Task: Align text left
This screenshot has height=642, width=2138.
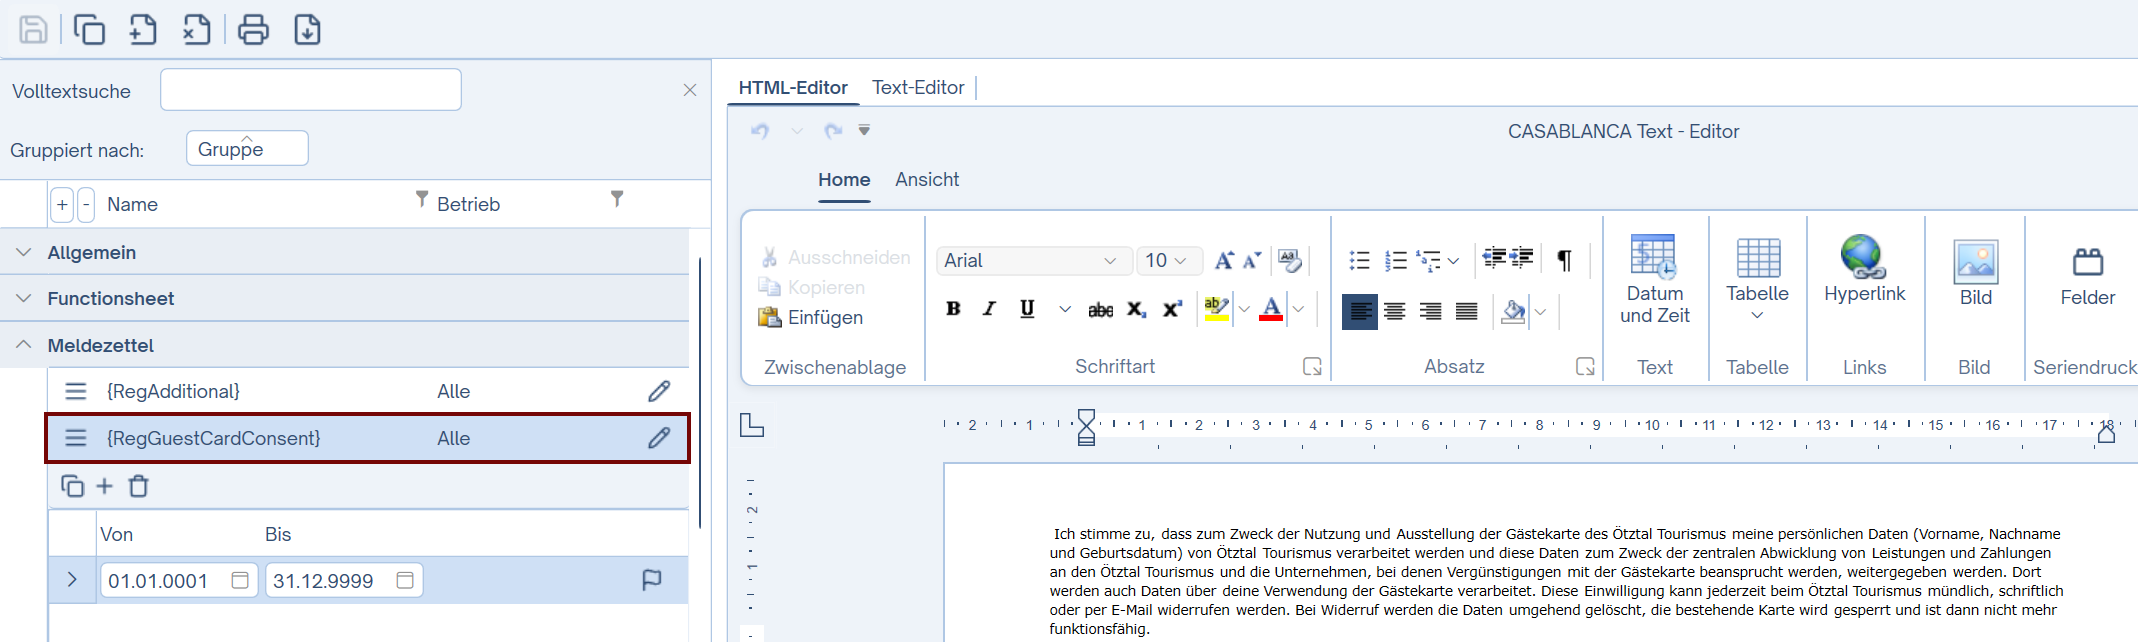Action: pyautogui.click(x=1360, y=312)
